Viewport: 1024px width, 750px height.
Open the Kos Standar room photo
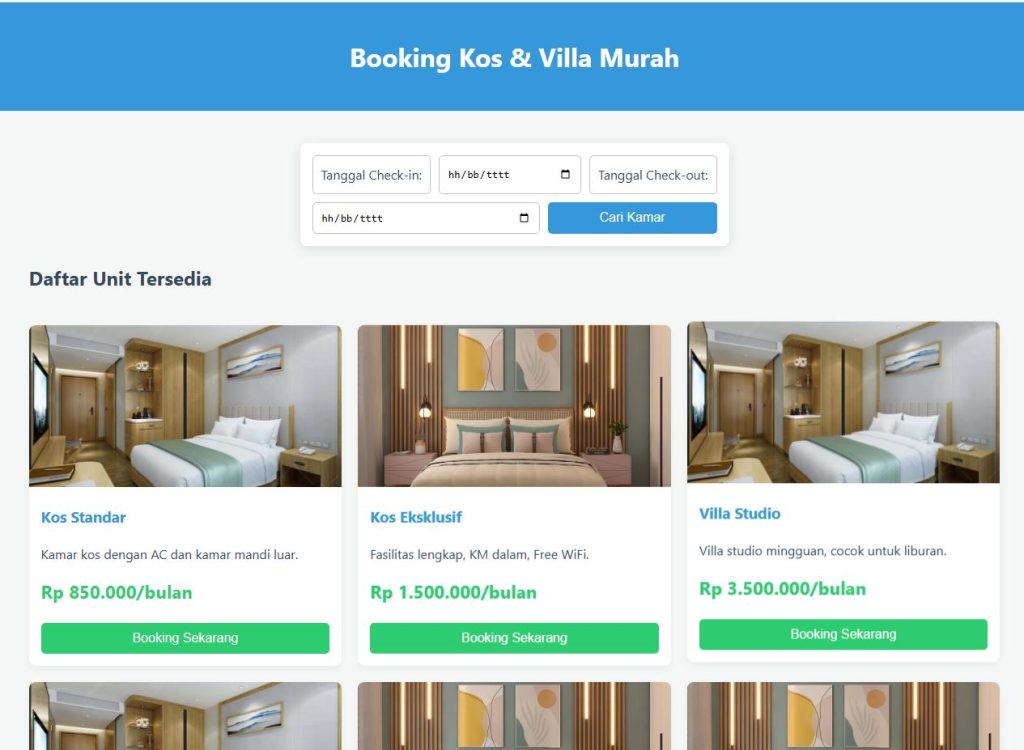[185, 406]
